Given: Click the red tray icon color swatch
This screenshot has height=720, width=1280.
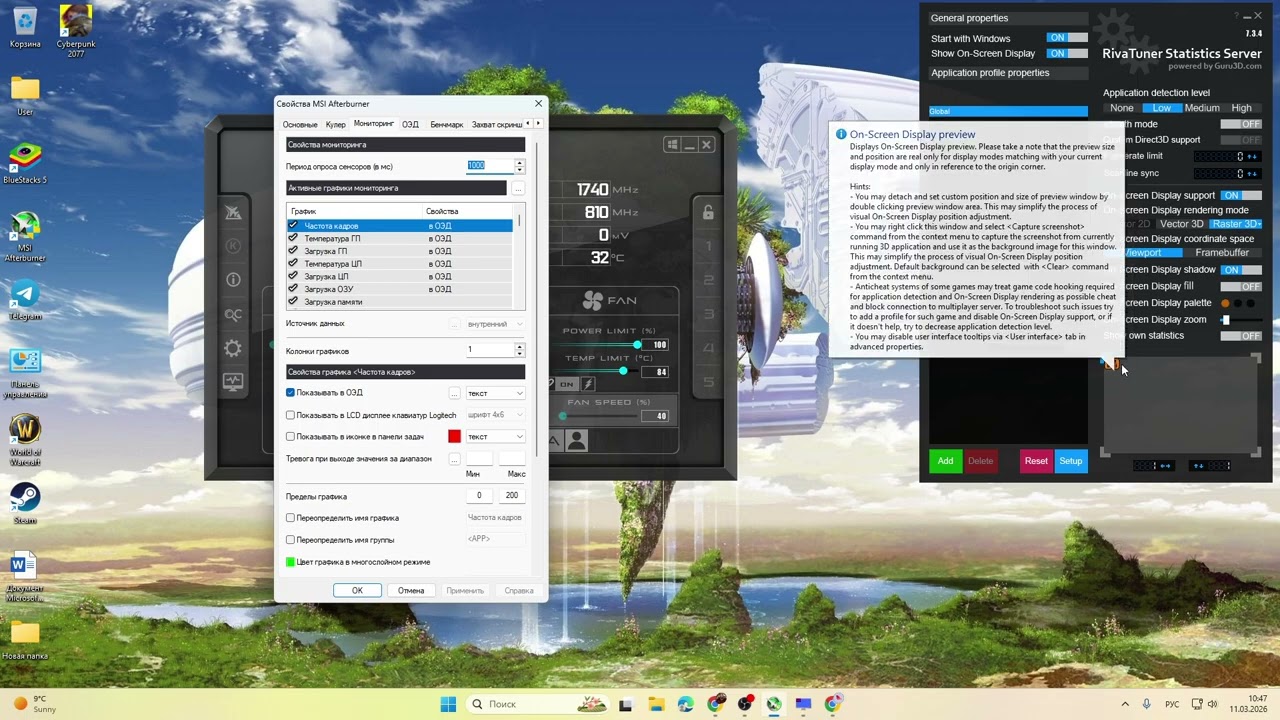Looking at the screenshot, I should click(x=455, y=437).
